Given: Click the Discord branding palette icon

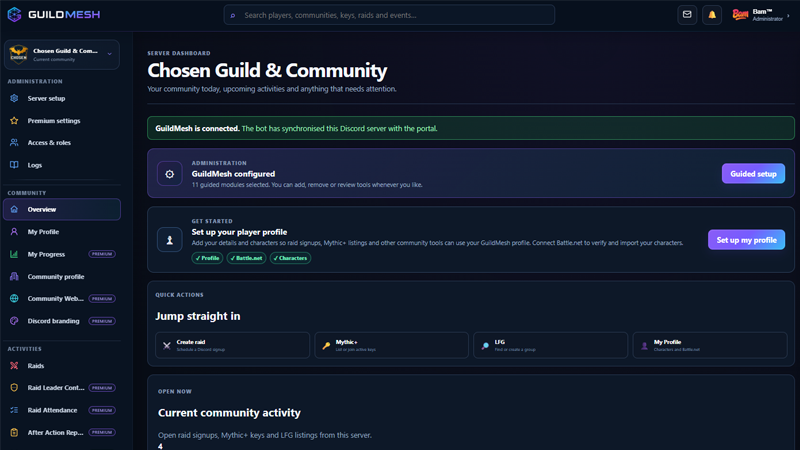Looking at the screenshot, I should pyautogui.click(x=14, y=321).
